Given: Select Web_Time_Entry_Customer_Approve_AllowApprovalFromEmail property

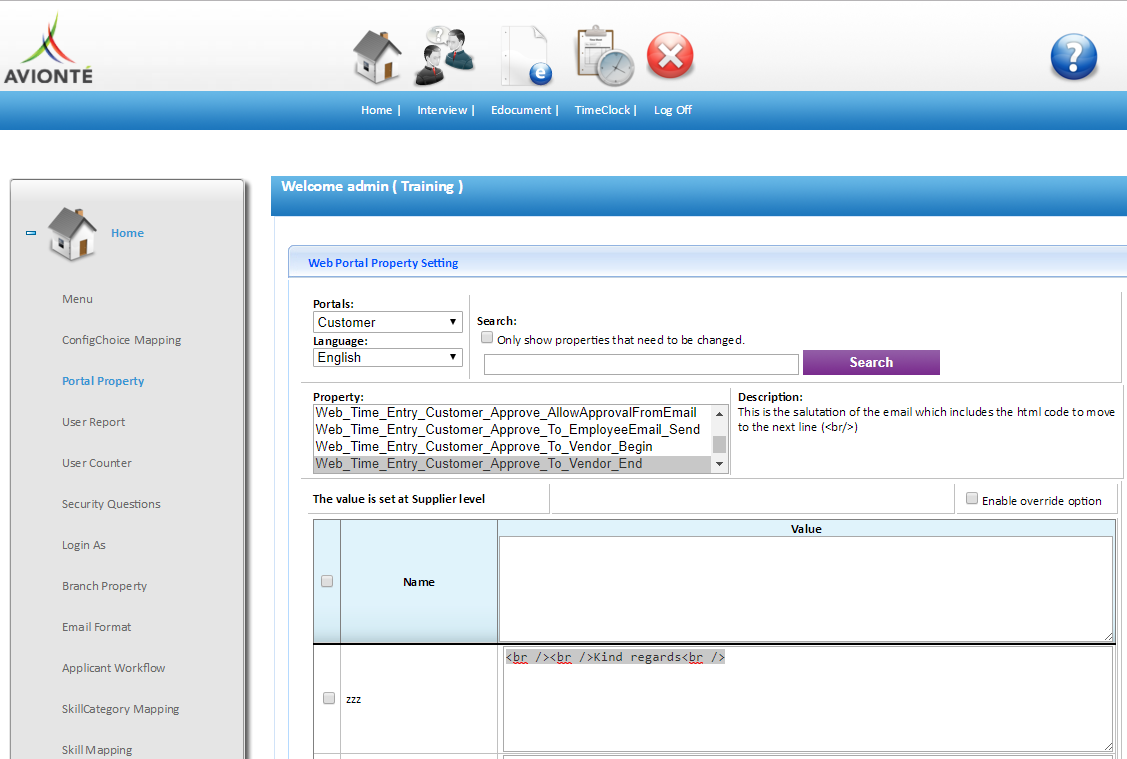Looking at the screenshot, I should (512, 413).
